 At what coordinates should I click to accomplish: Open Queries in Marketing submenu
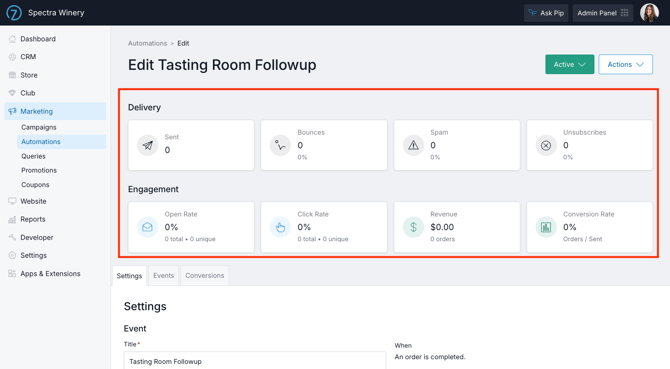pos(33,156)
